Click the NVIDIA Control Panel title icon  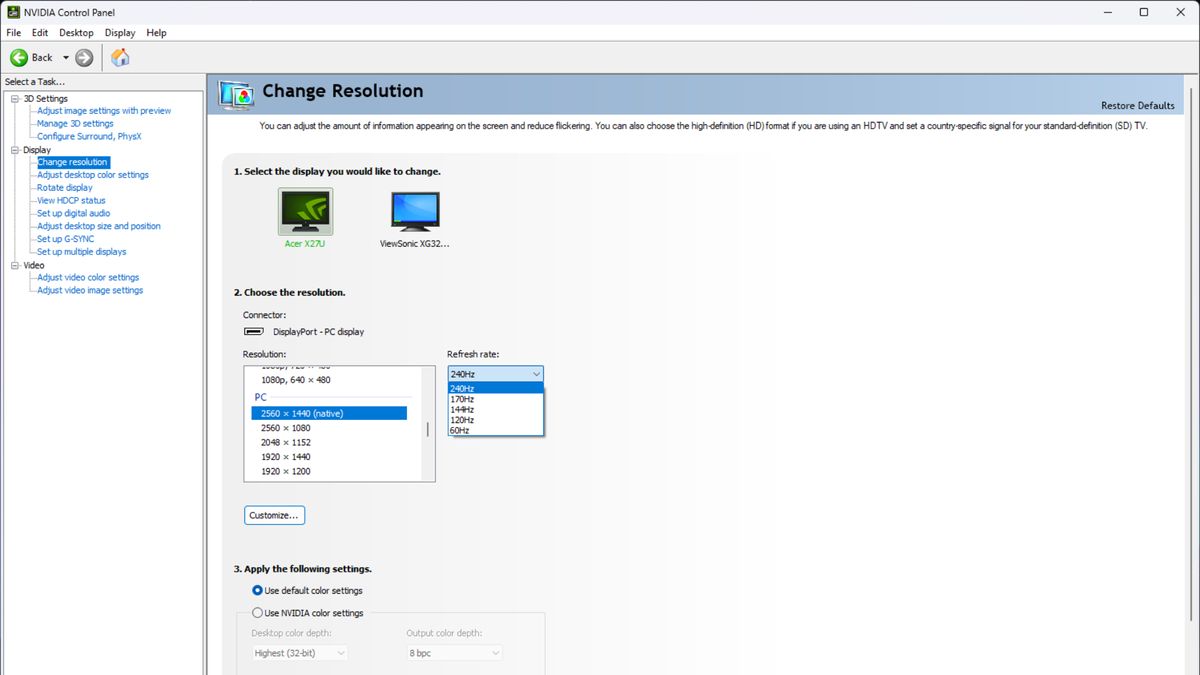pyautogui.click(x=13, y=12)
